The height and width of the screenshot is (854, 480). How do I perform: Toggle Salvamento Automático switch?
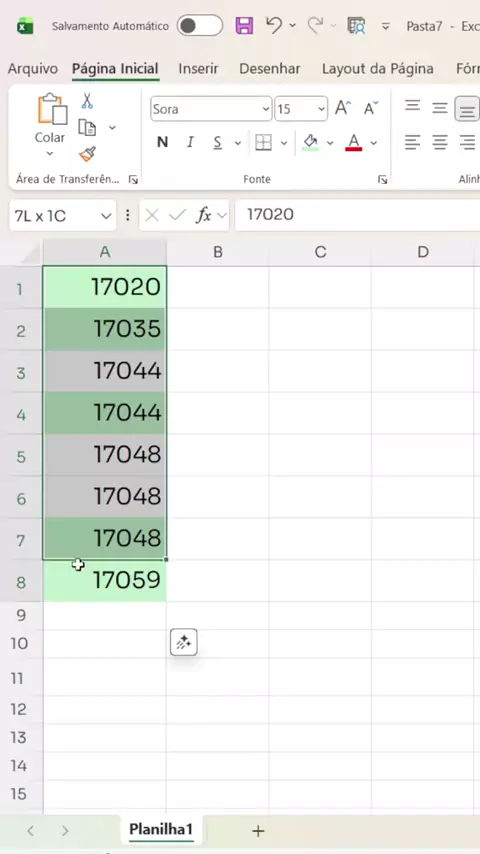point(199,26)
